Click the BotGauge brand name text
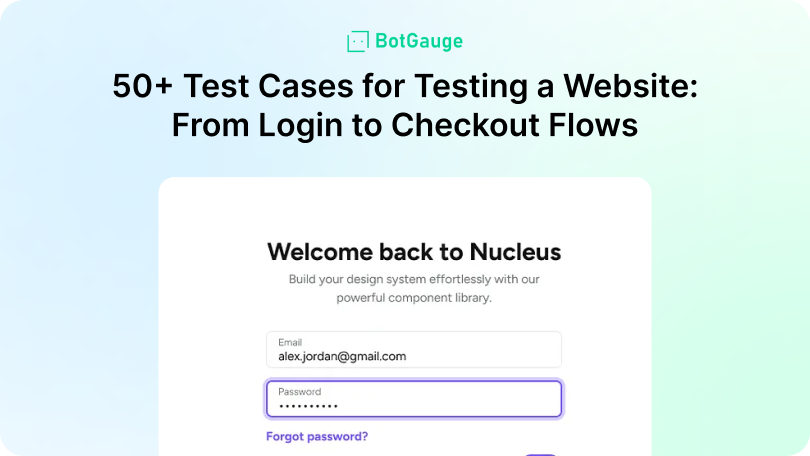The image size is (810, 456). click(418, 41)
